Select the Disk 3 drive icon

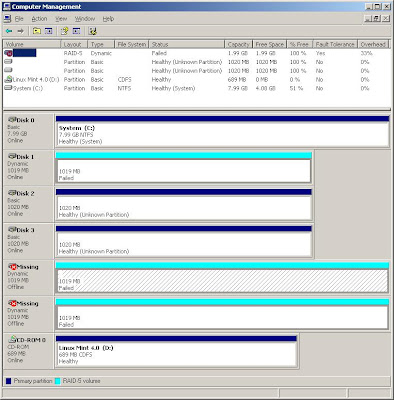coord(12,230)
